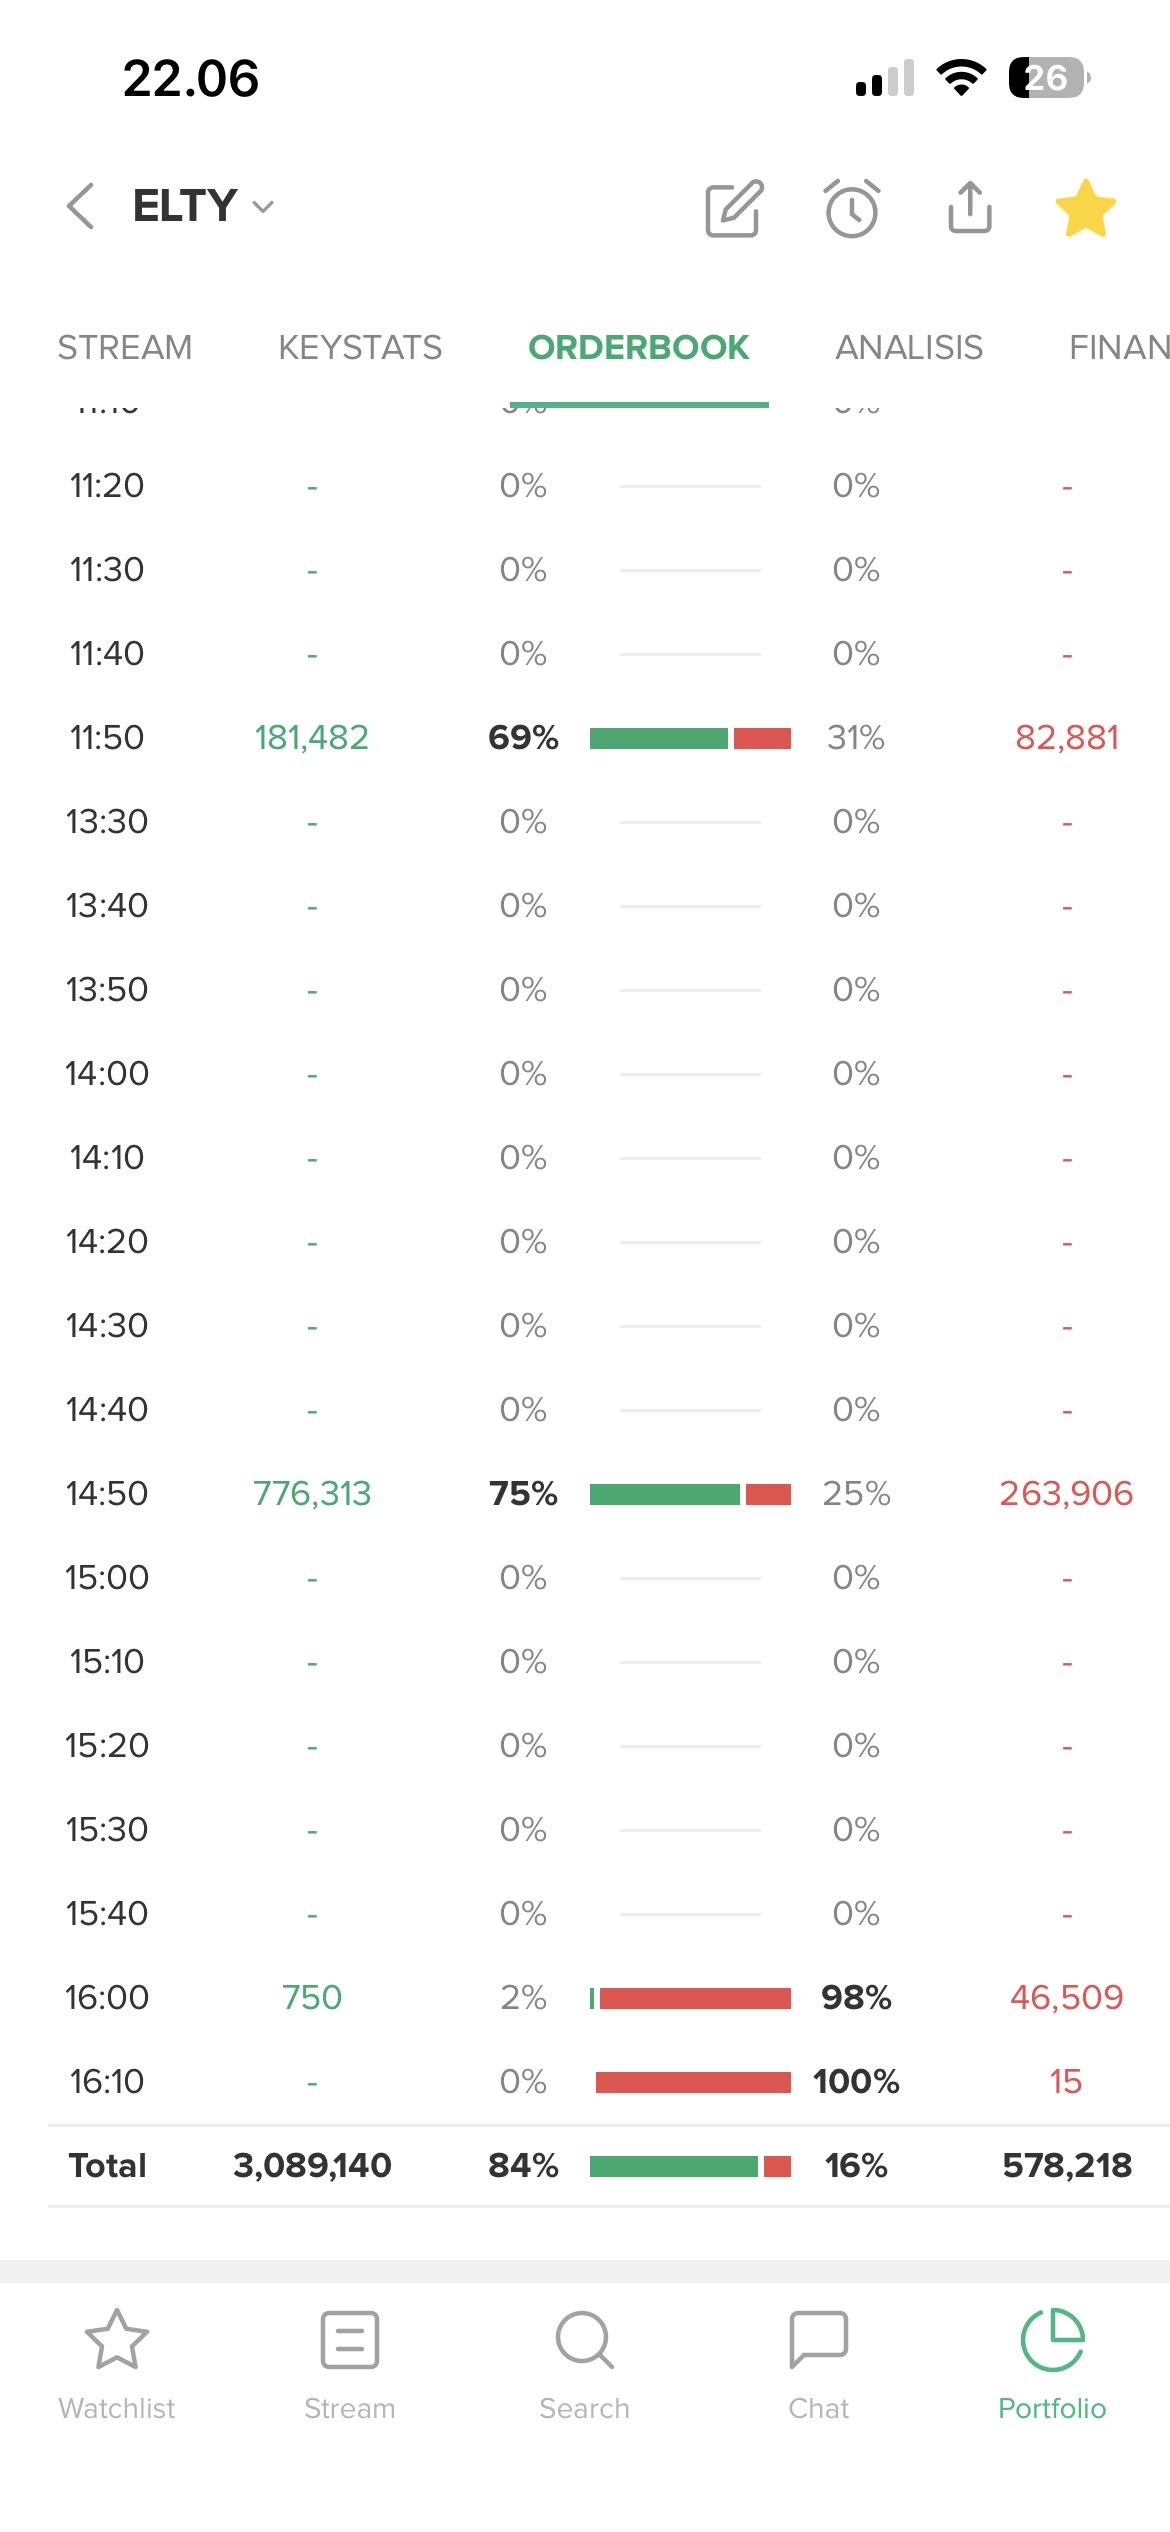Viewport: 1170px width, 2532px height.
Task: Select the ORDERBOOK tab
Action: (x=638, y=347)
